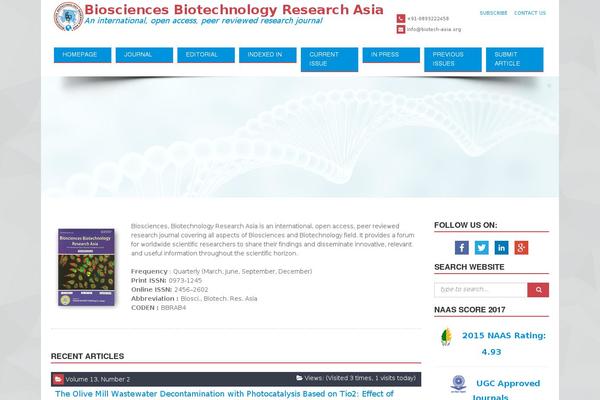Image resolution: width=600 pixels, height=400 pixels.
Task: Open the Olive Mill Wastewater article link
Action: [x=224, y=394]
